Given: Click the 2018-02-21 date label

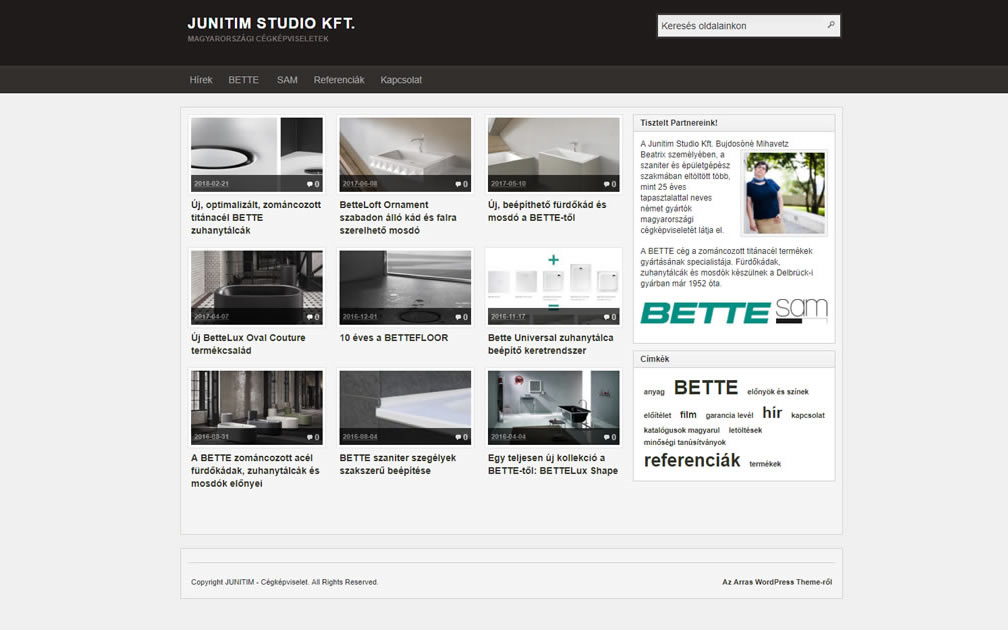Looking at the screenshot, I should pos(212,184).
